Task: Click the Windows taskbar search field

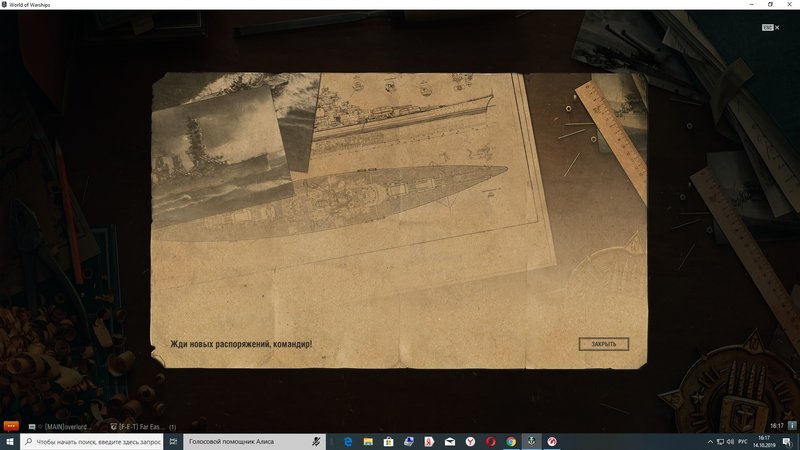Action: click(x=92, y=442)
